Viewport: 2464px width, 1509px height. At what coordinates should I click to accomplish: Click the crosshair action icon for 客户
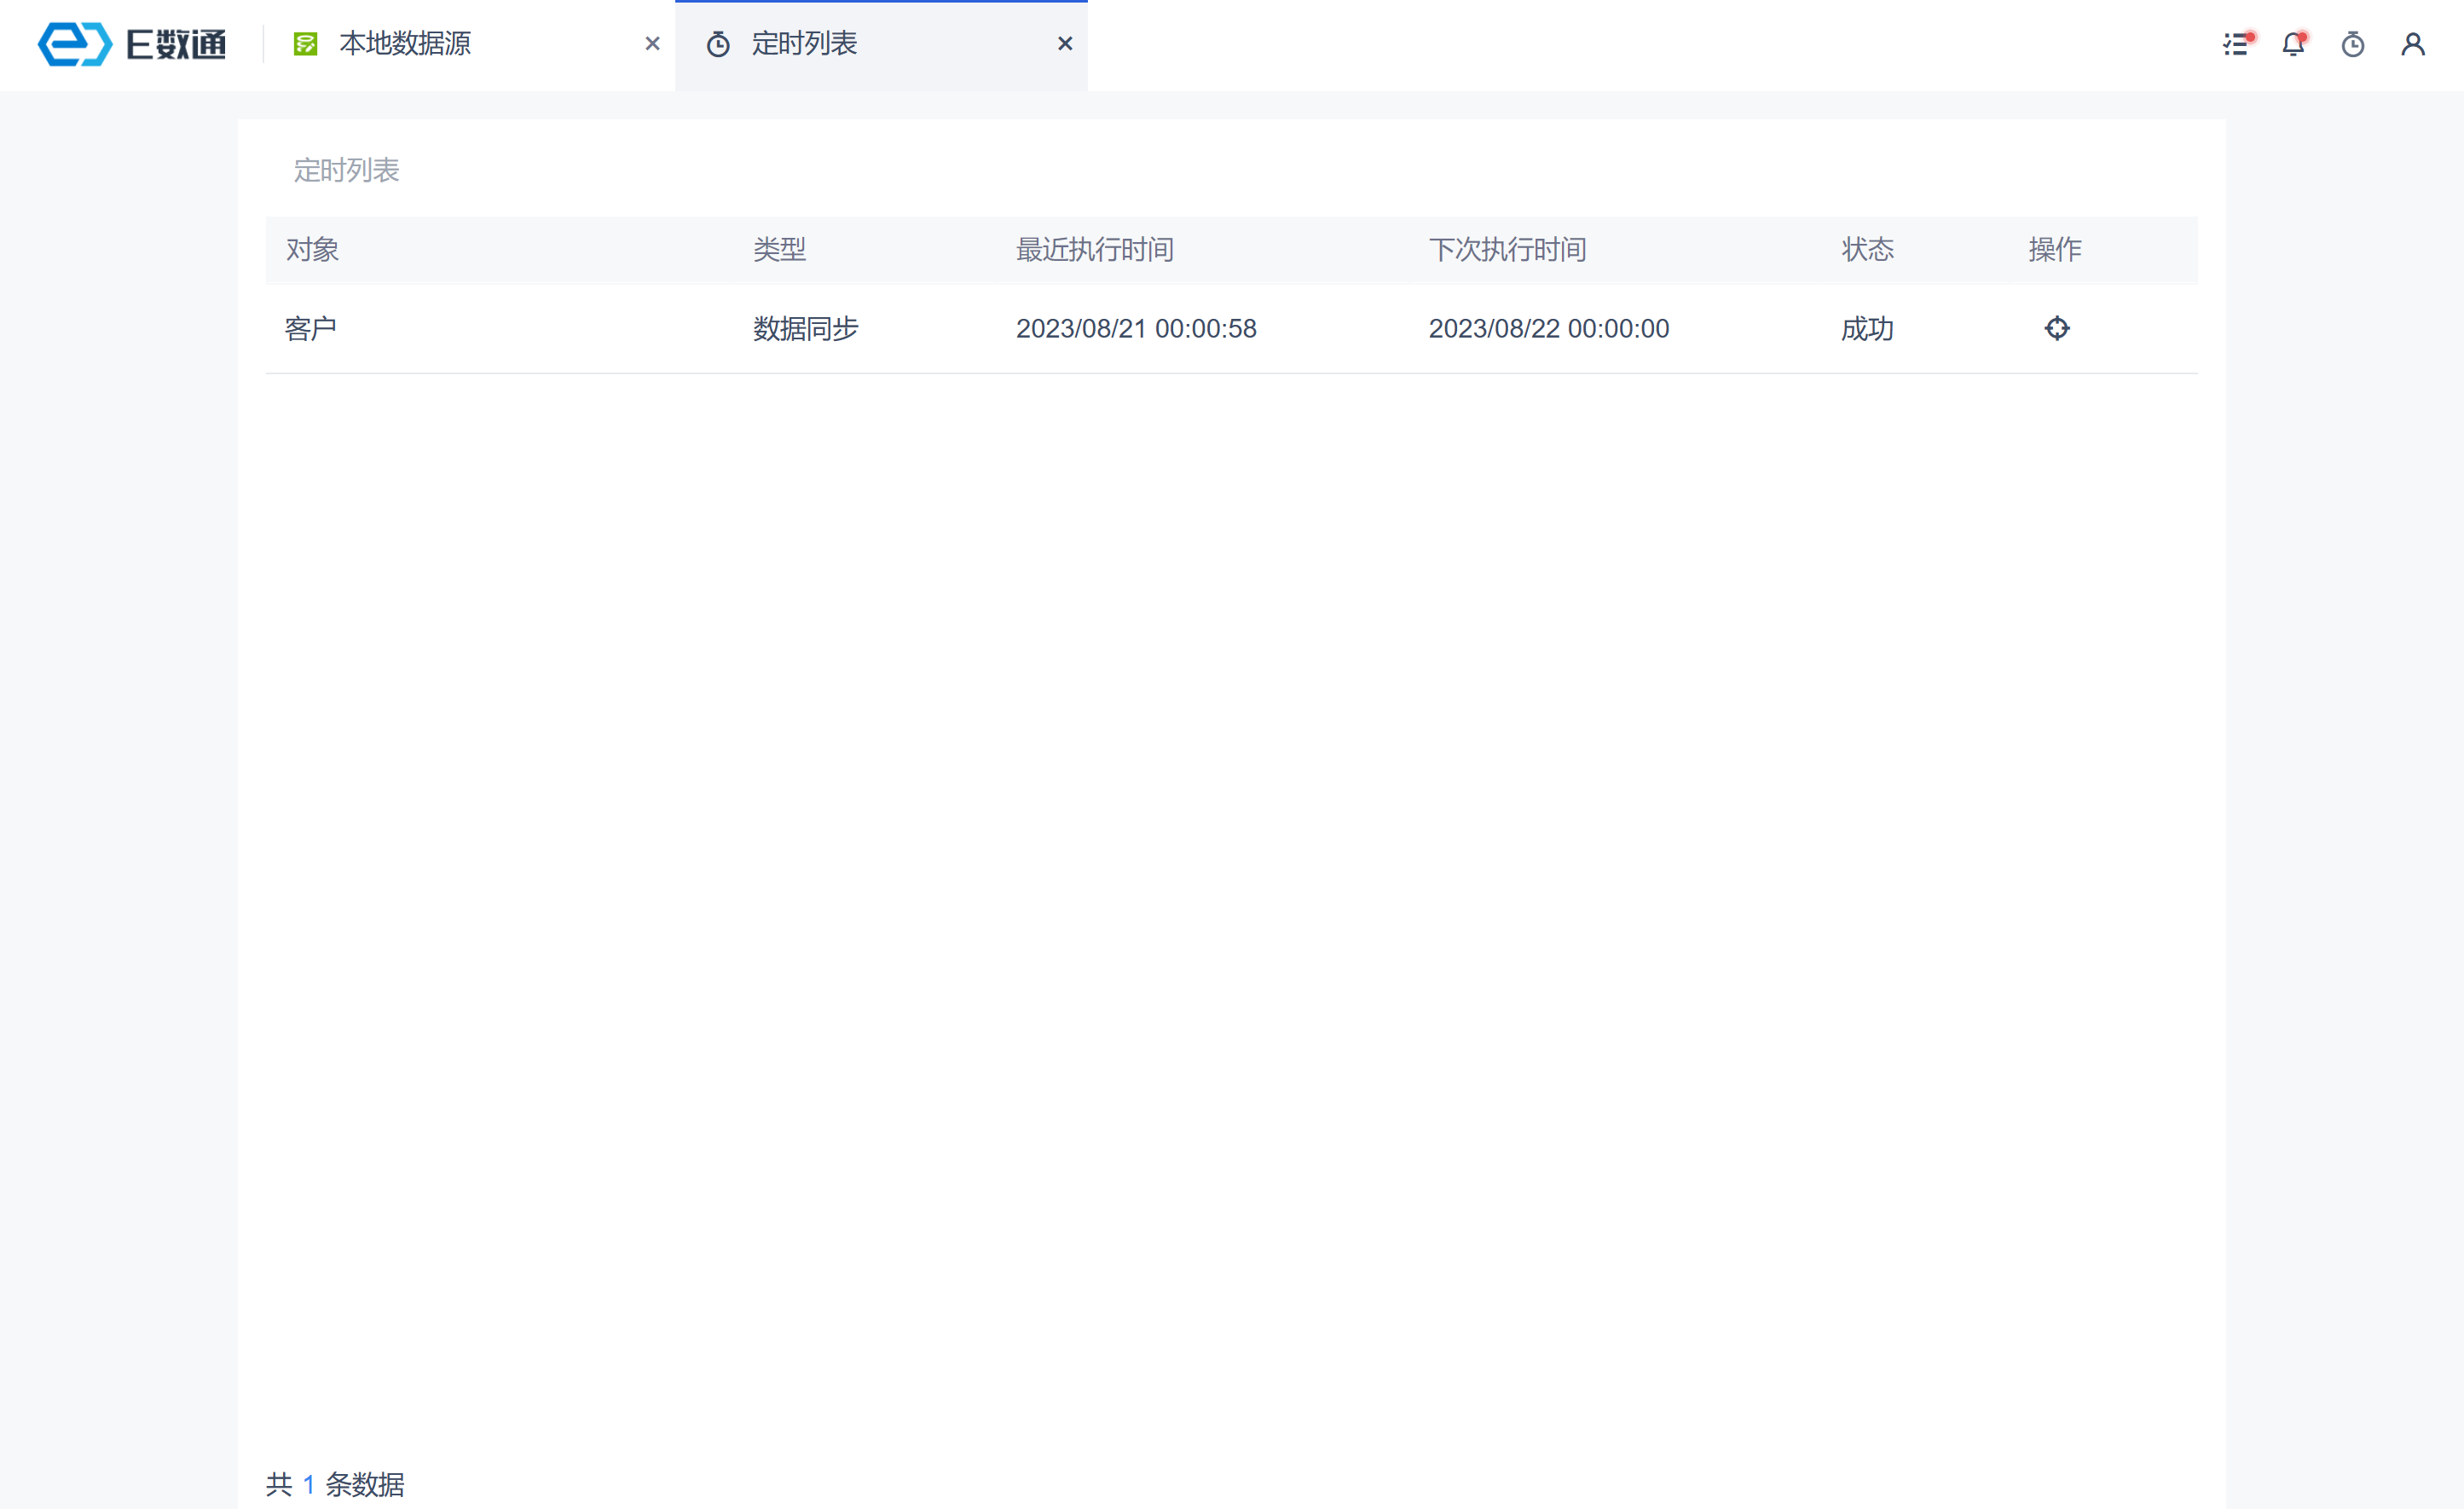2057,328
